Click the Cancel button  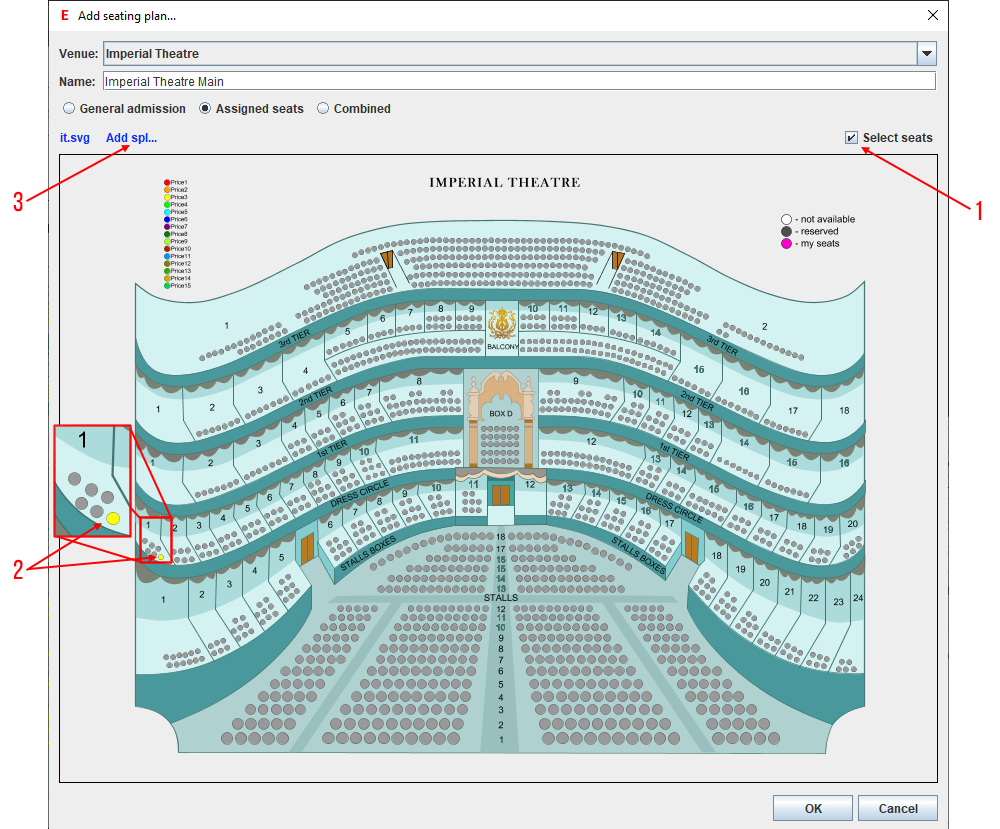tap(897, 808)
